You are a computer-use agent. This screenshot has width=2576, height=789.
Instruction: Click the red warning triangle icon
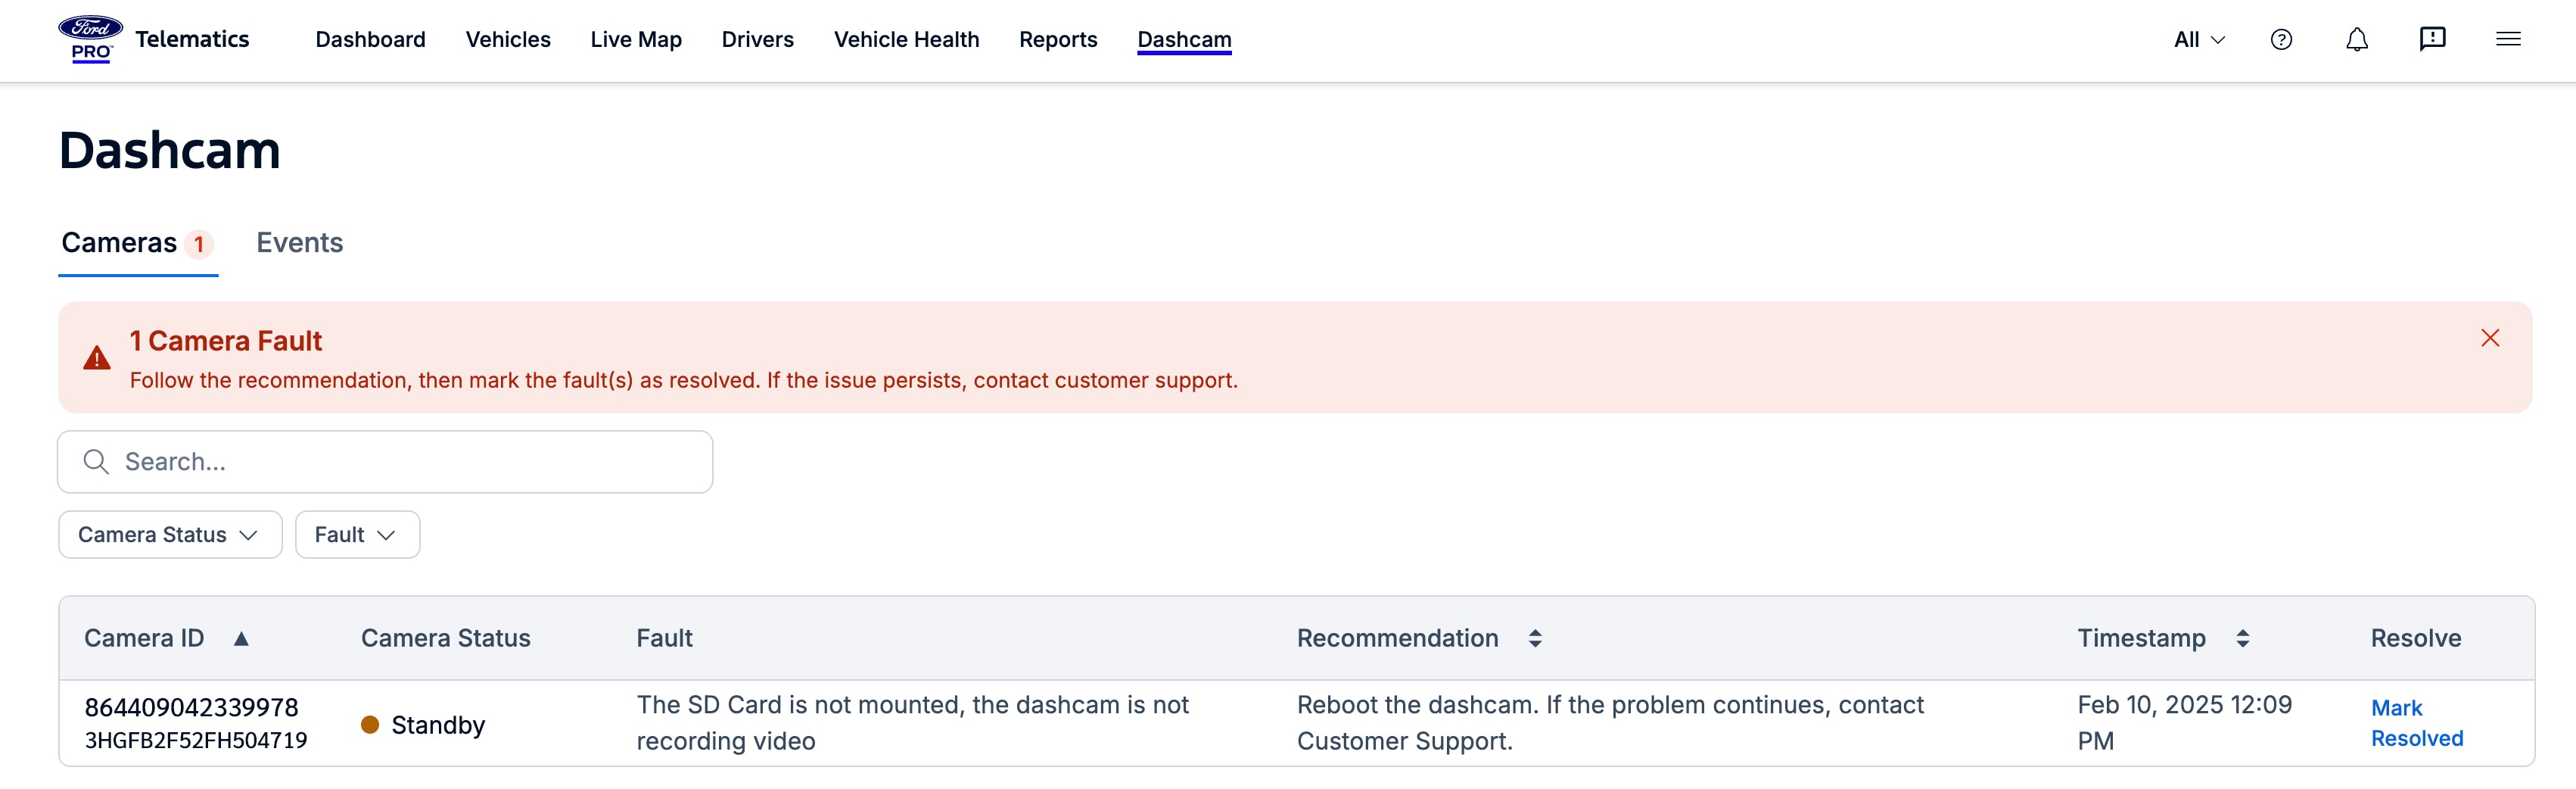click(x=97, y=358)
